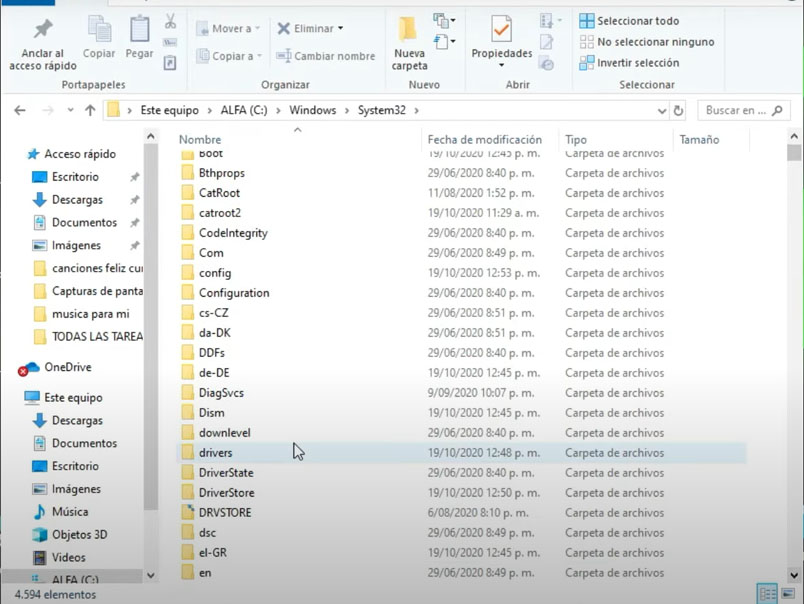Open the Copiar a dropdown

pos(259,56)
